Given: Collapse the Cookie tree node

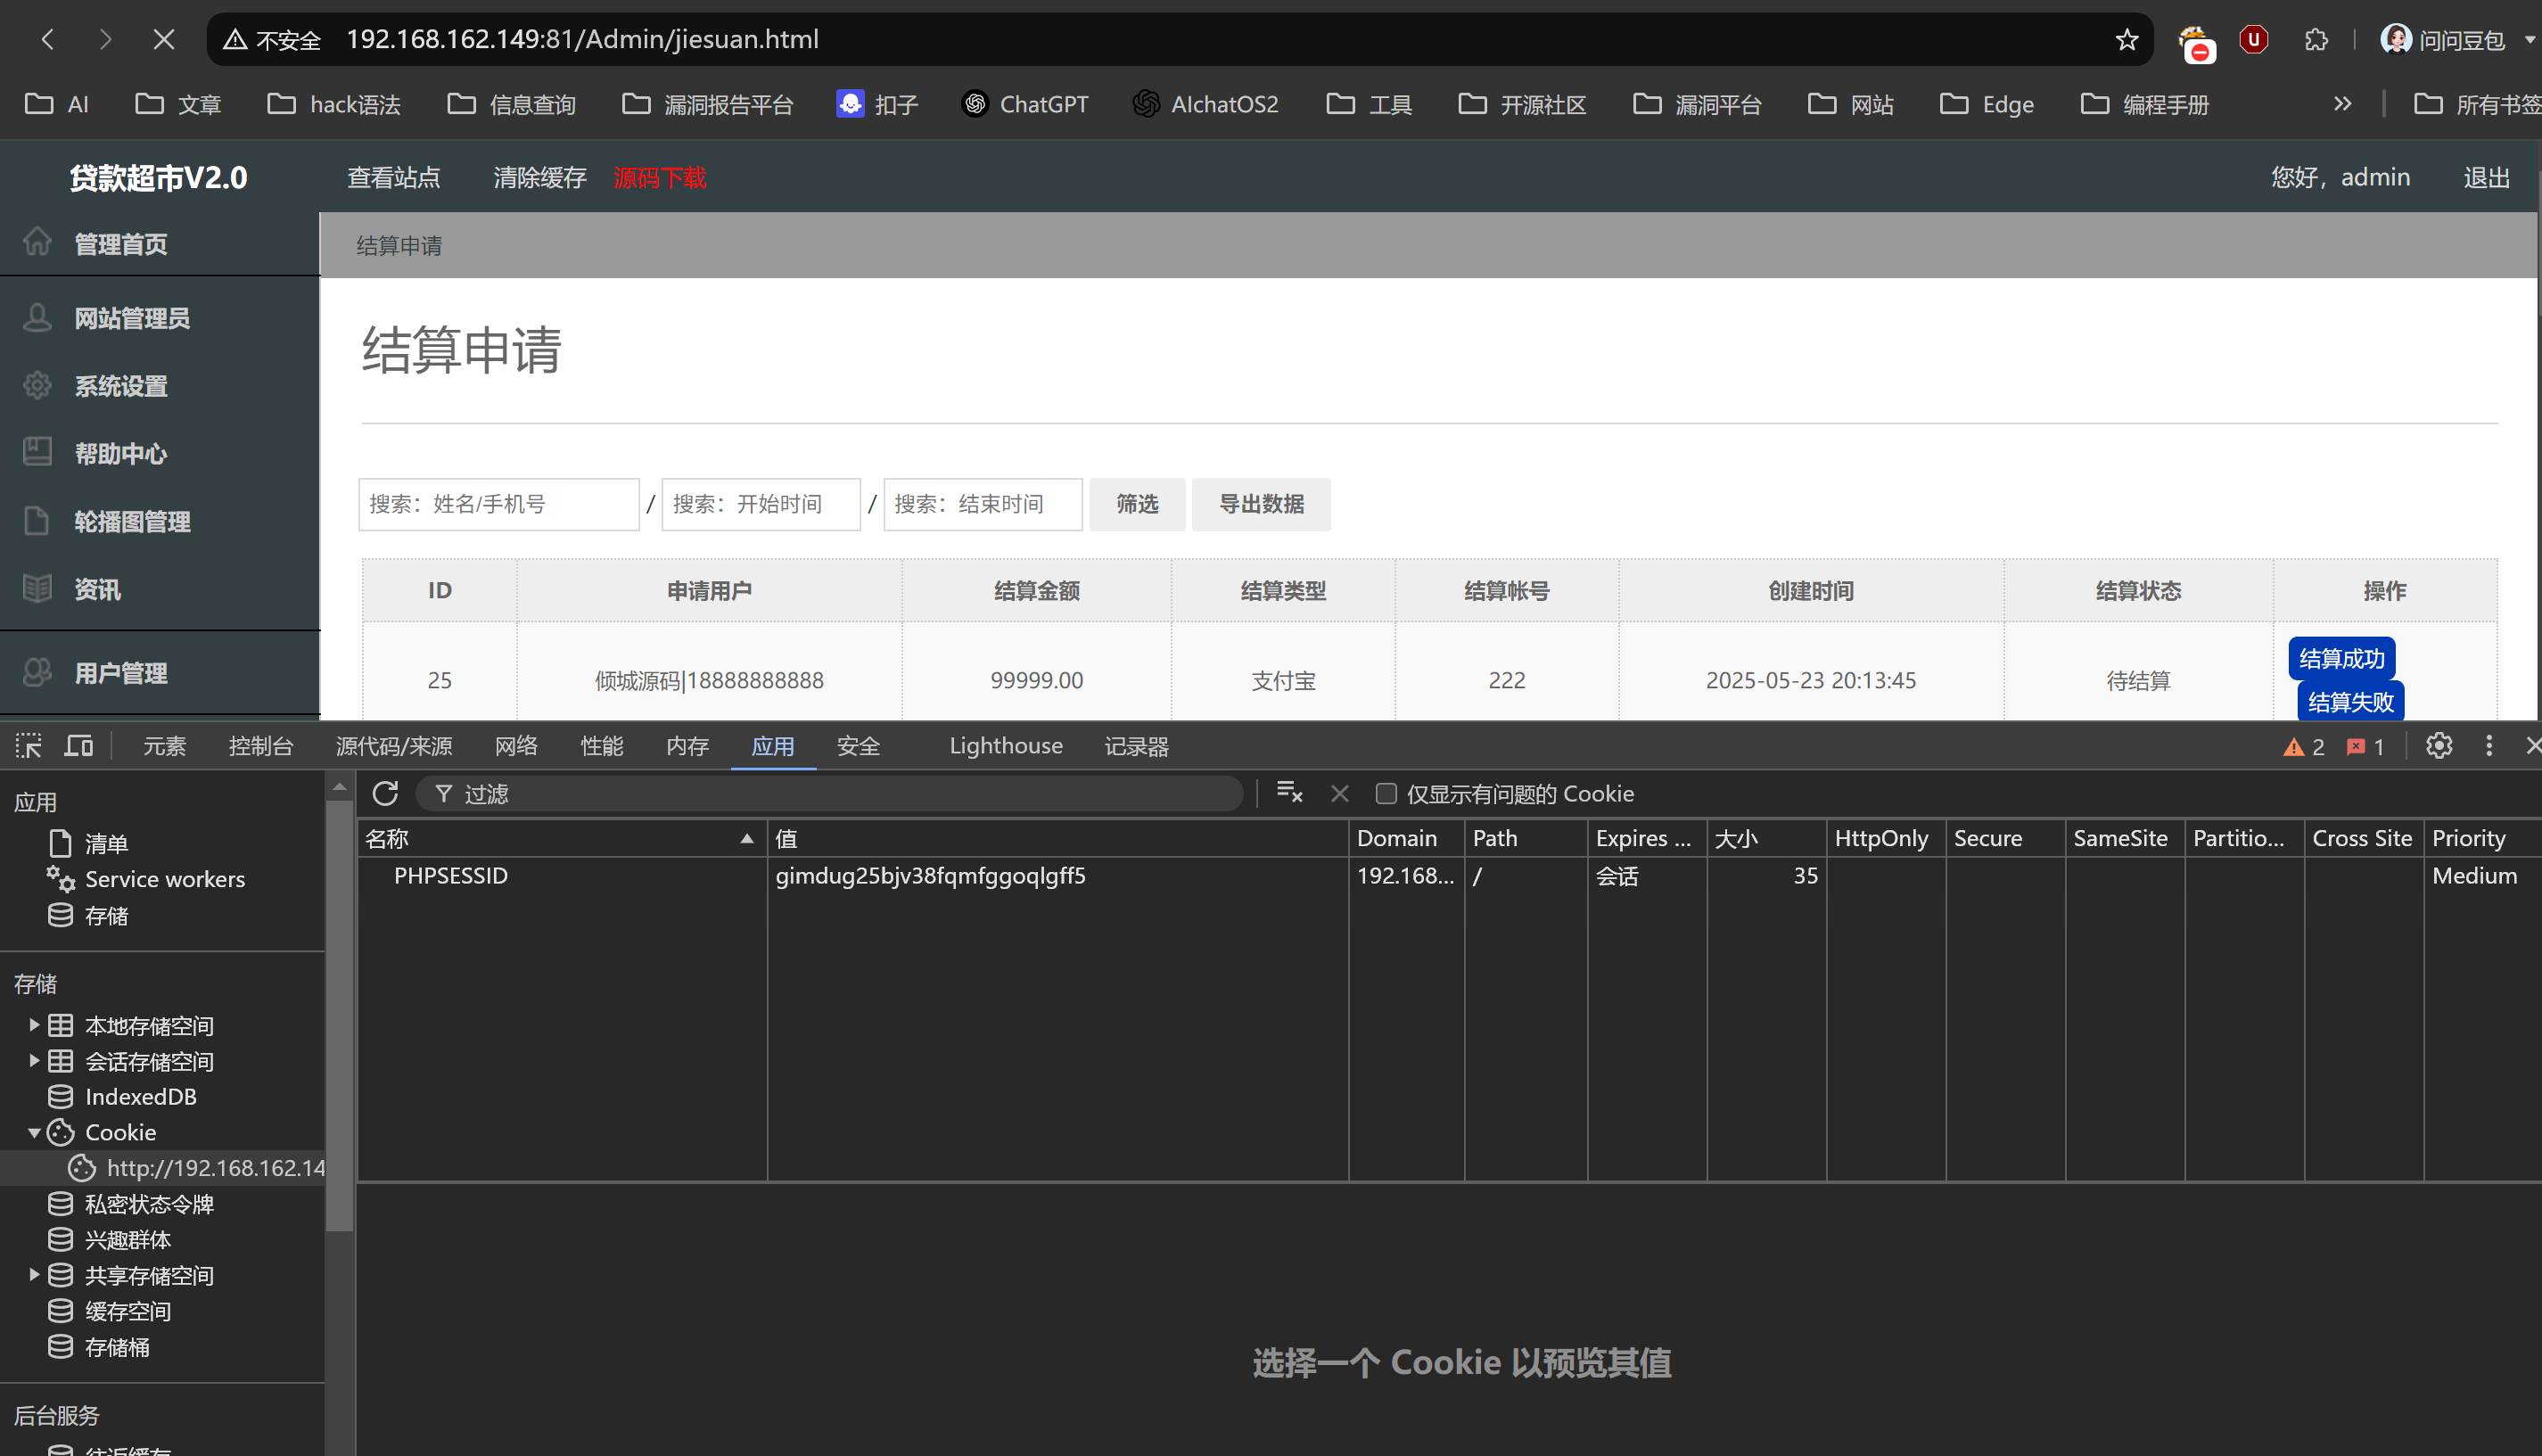Looking at the screenshot, I should click(x=34, y=1133).
